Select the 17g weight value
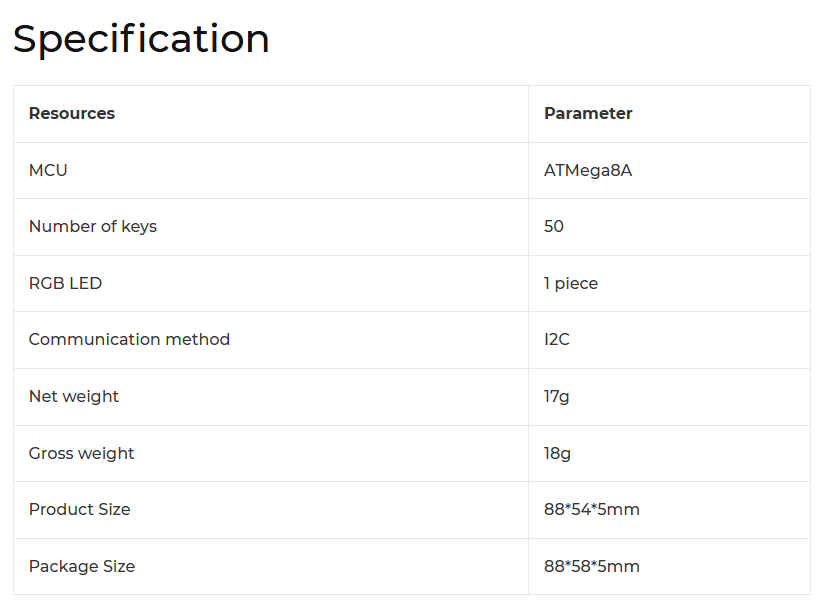Image resolution: width=822 pixels, height=609 pixels. [x=557, y=397]
